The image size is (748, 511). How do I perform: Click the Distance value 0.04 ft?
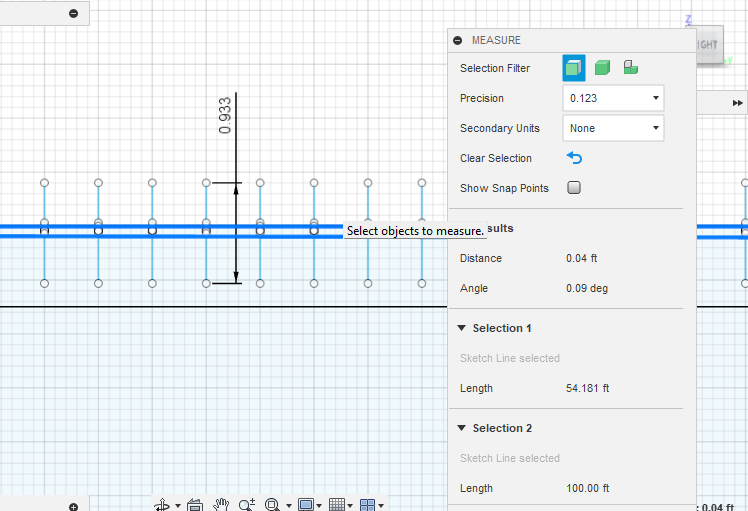[582, 258]
